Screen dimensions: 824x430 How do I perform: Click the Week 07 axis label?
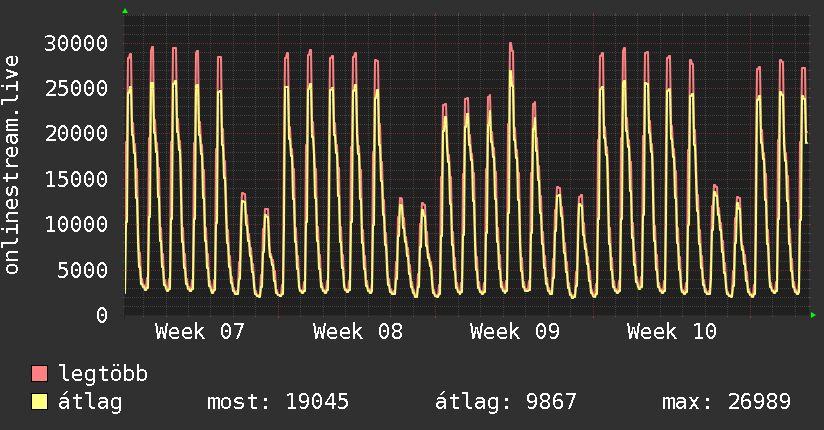[200, 332]
